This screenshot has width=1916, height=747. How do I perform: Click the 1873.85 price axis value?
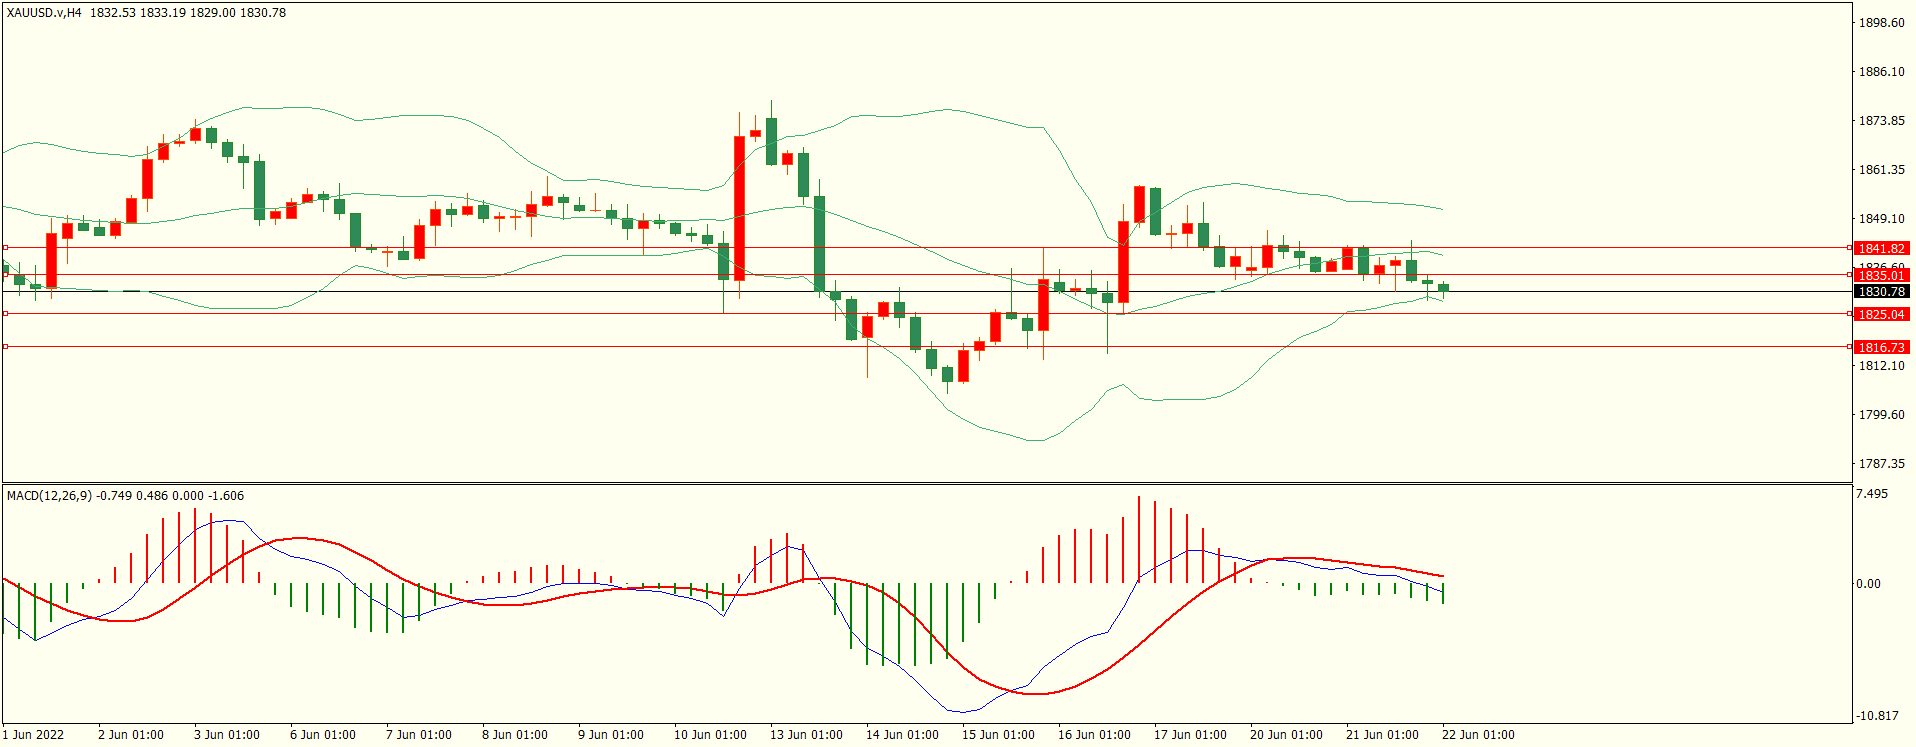(1880, 121)
